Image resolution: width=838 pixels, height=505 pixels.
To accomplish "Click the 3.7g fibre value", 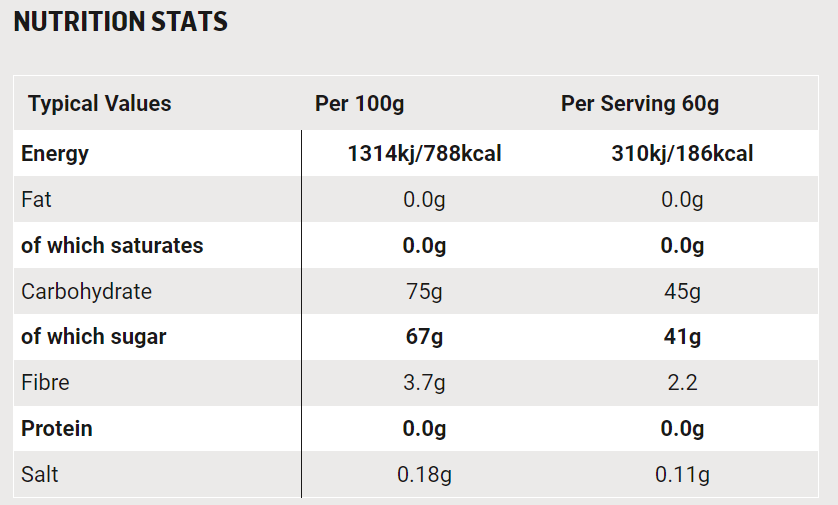I will [424, 383].
